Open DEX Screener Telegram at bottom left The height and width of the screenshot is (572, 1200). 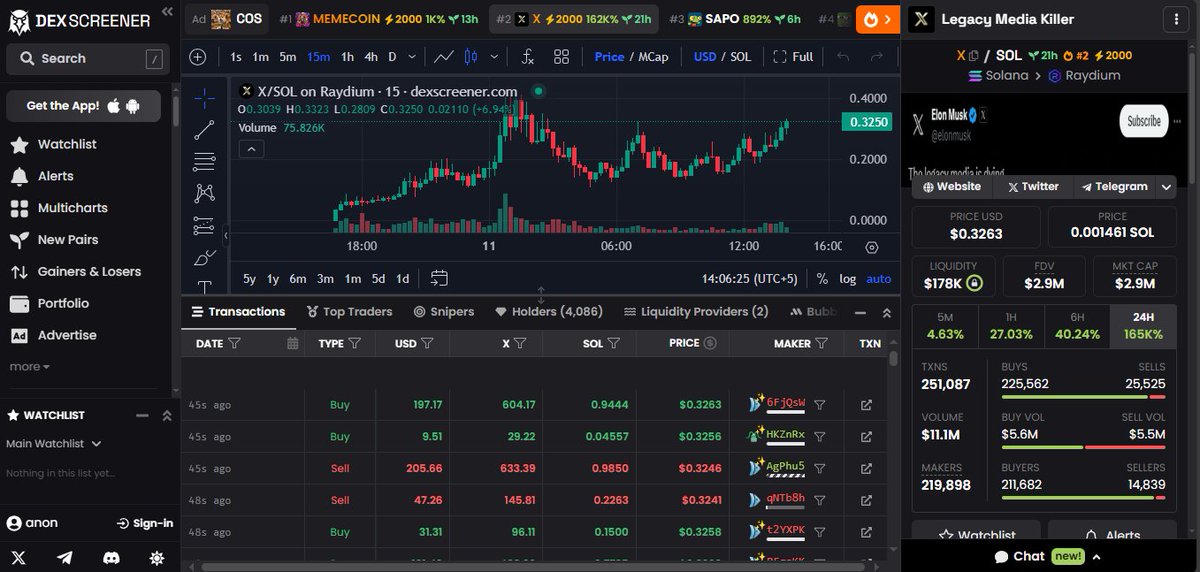pos(65,558)
